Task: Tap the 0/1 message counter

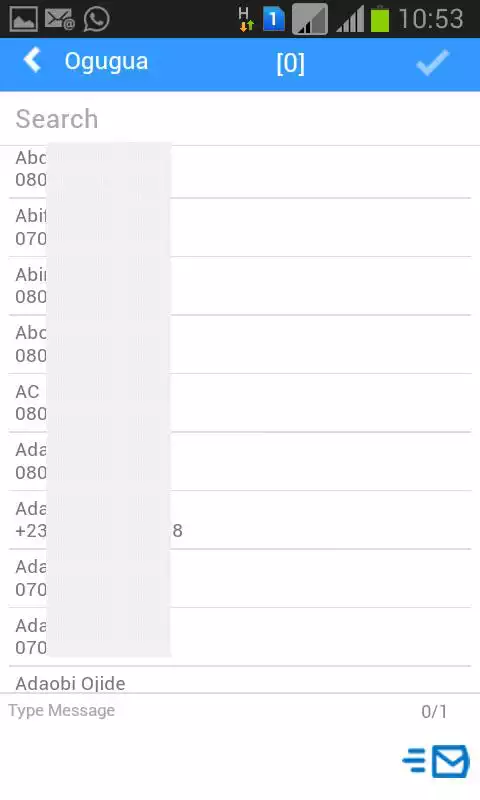Action: pyautogui.click(x=434, y=711)
